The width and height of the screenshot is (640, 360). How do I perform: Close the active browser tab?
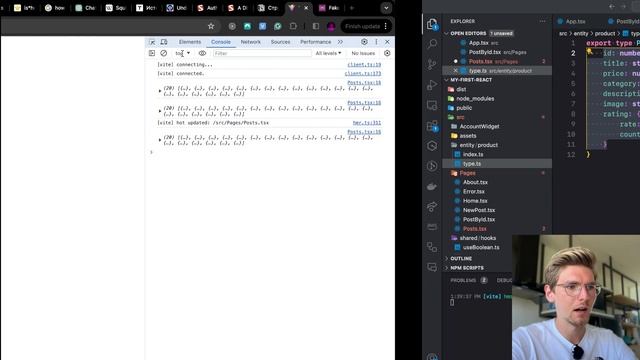[x=306, y=8]
